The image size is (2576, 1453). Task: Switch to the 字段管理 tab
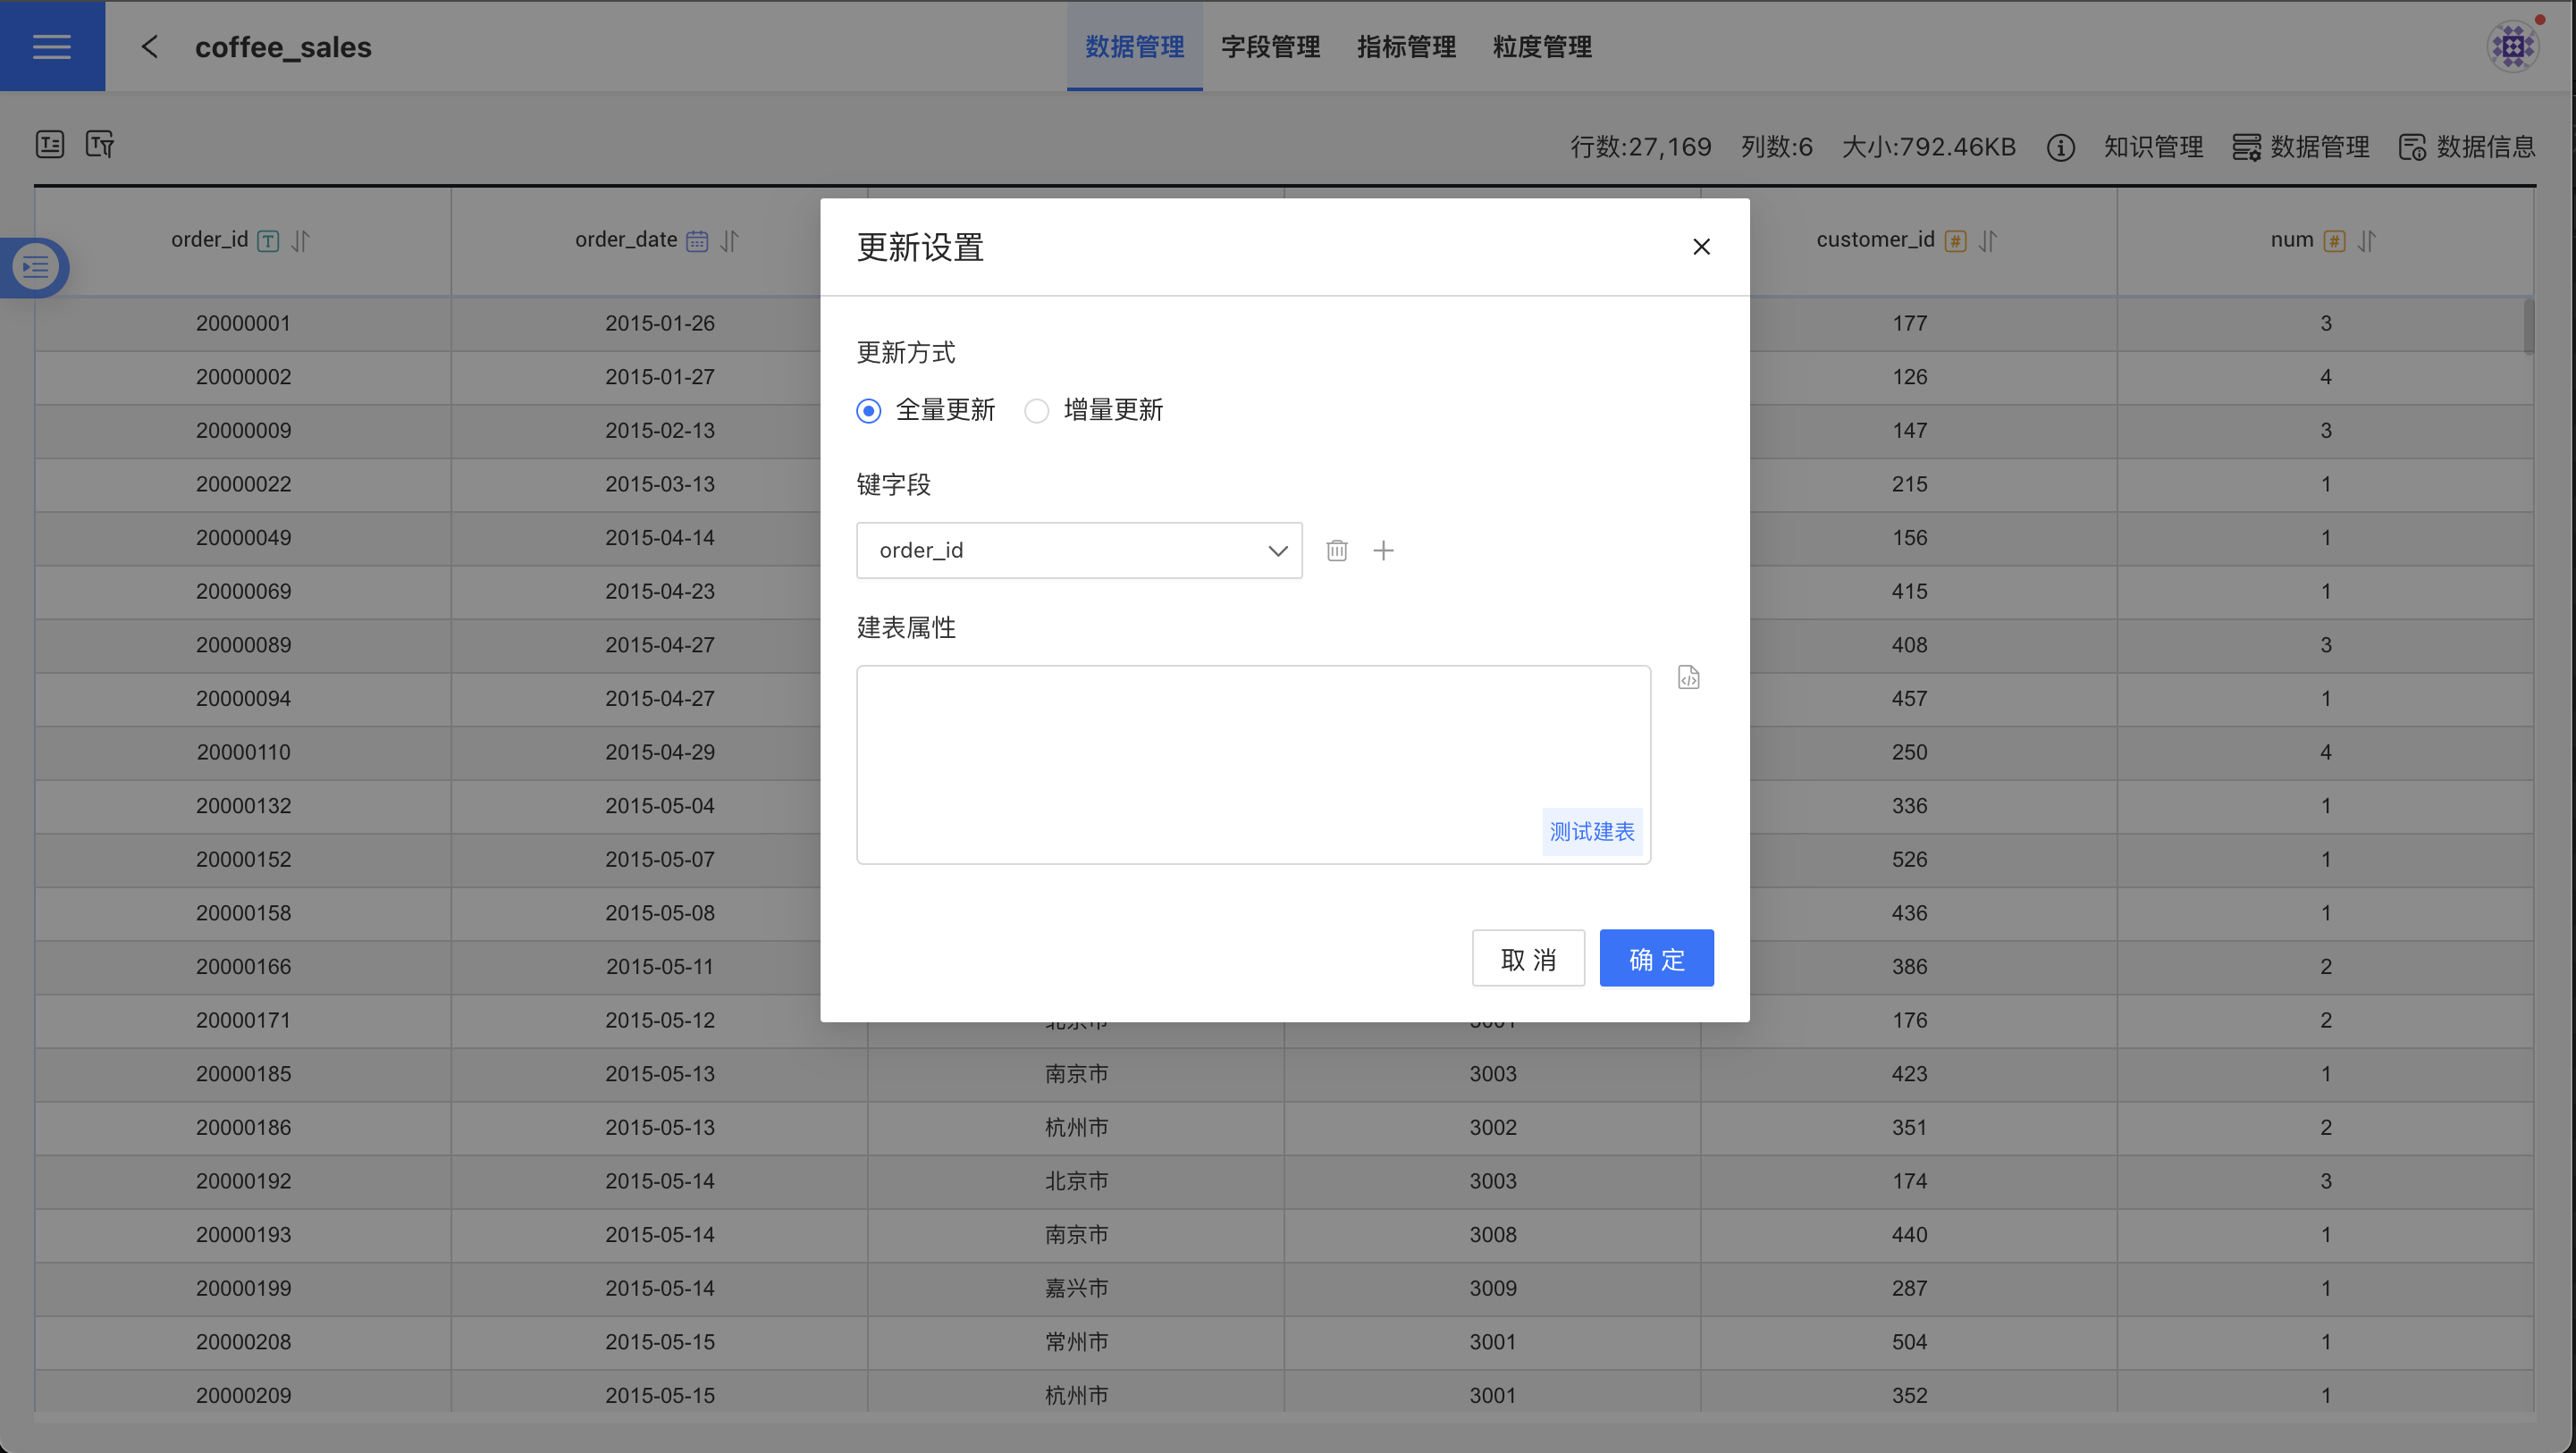click(x=1270, y=46)
